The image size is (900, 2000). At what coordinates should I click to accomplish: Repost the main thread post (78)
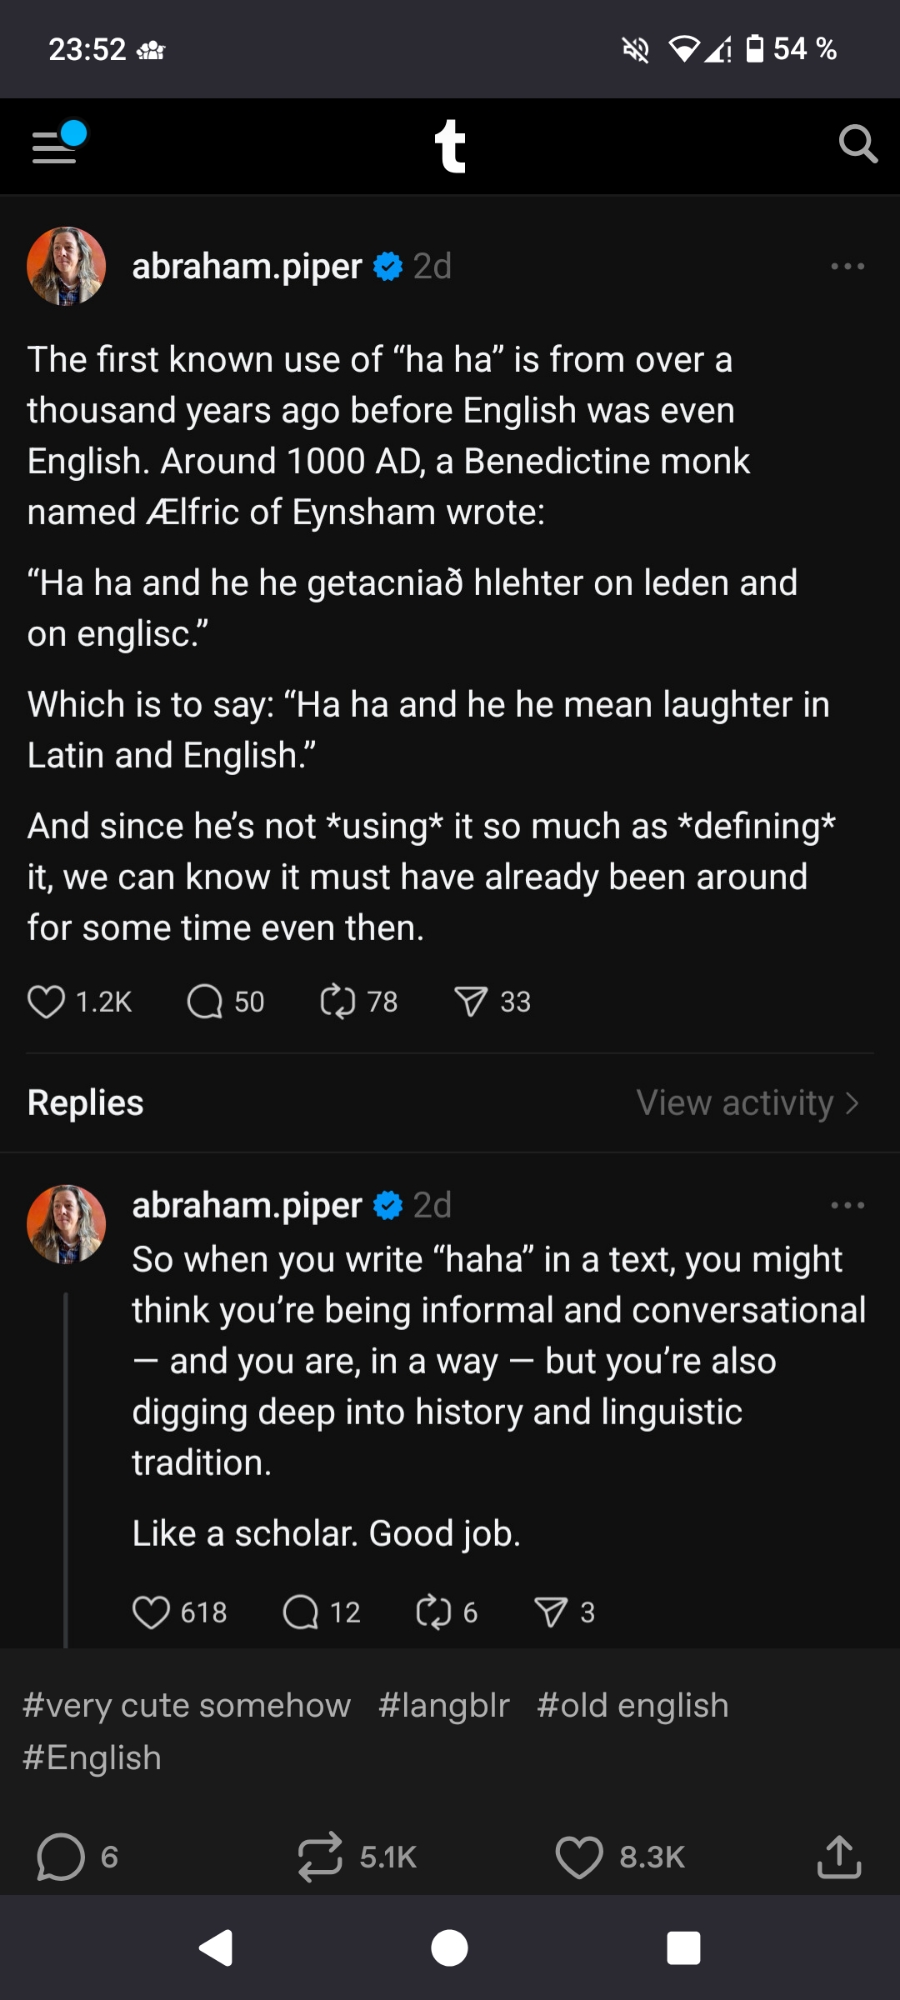pyautogui.click(x=338, y=1001)
